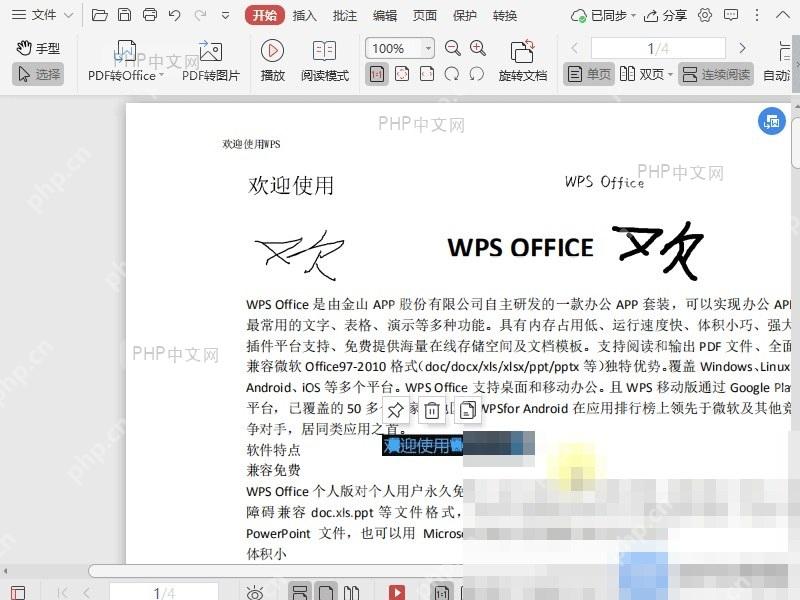Click the ribbon page number field 1/4
800x600 pixels.
point(658,48)
